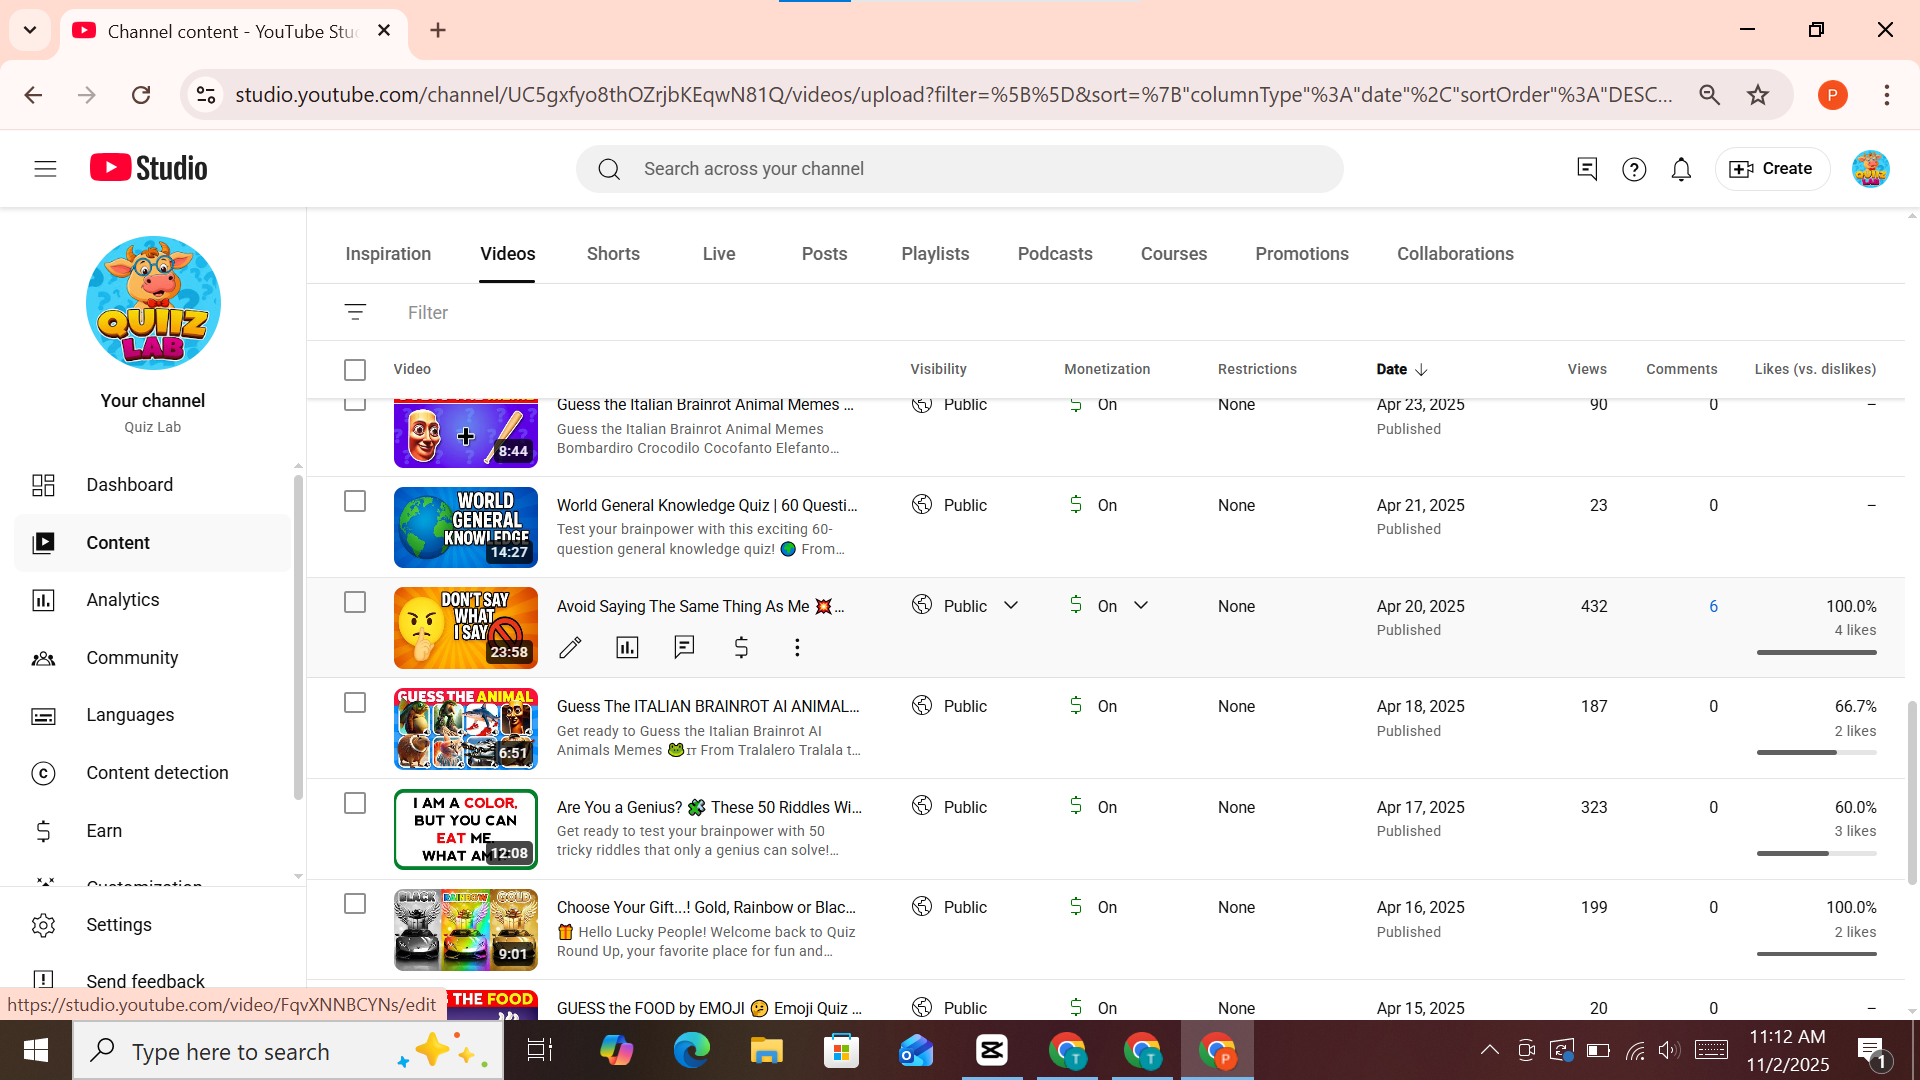Screen dimensions: 1920x1080
Task: Expand the monetization On dropdown
Action: [x=1141, y=605]
